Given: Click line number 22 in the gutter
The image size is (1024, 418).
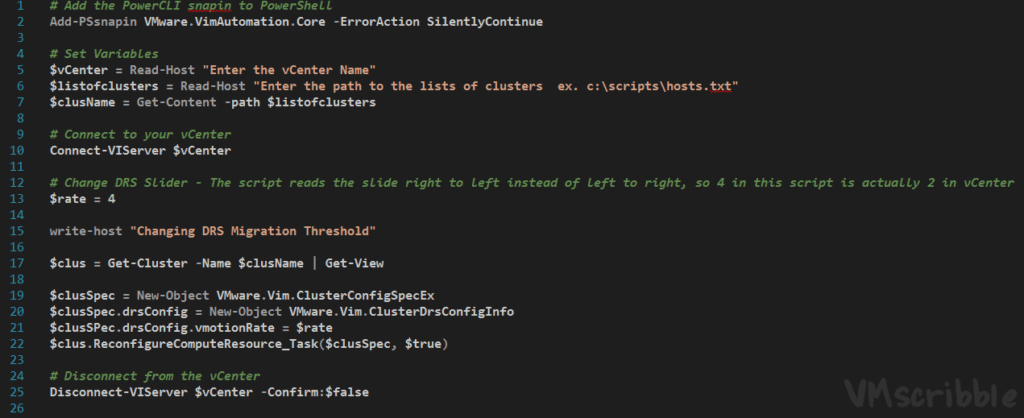Looking at the screenshot, I should pyautogui.click(x=19, y=344).
